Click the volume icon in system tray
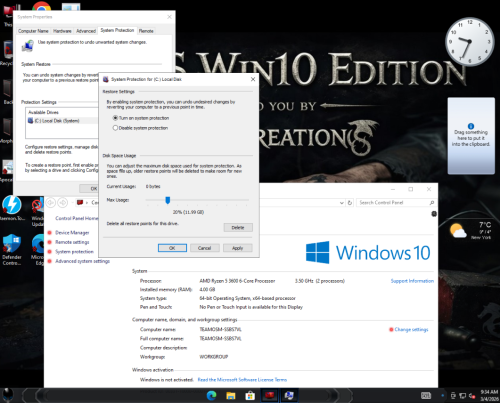Image resolution: width=500 pixels, height=403 pixels. pyautogui.click(x=472, y=396)
